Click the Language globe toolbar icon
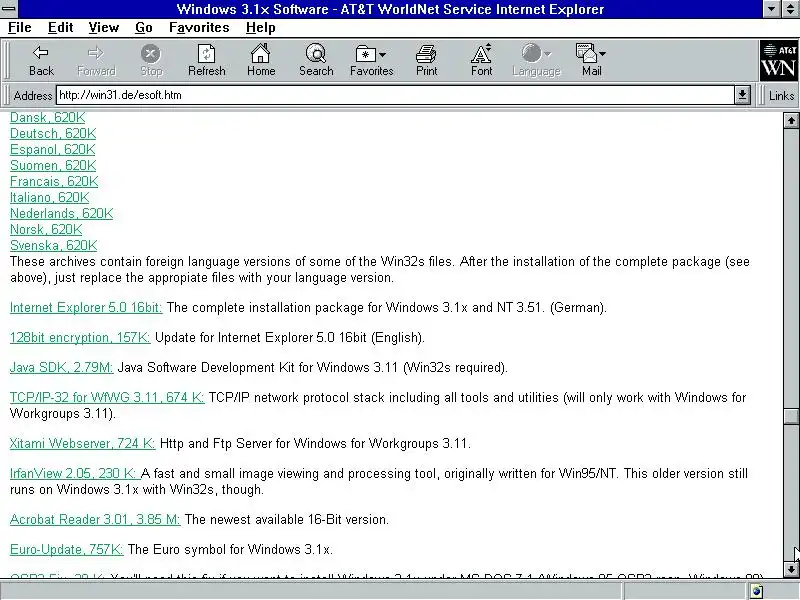This screenshot has width=800, height=600. [x=531, y=53]
